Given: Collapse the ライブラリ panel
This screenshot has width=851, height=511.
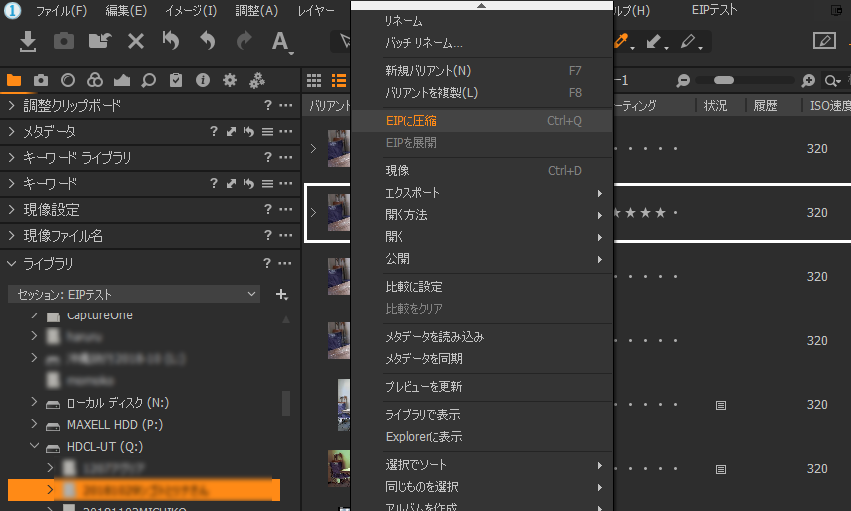Looking at the screenshot, I should pyautogui.click(x=11, y=263).
